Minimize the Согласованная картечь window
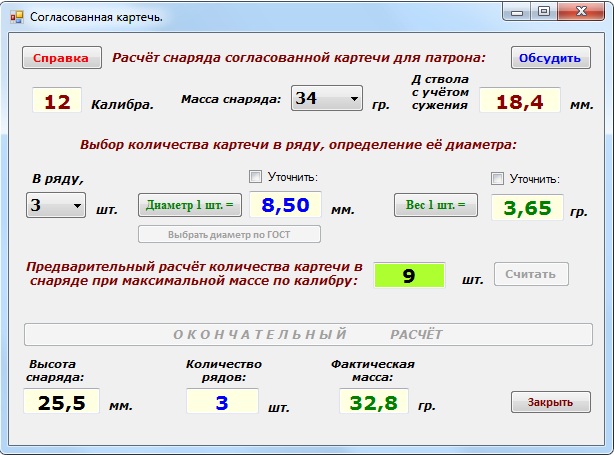614x455 pixels. [516, 12]
